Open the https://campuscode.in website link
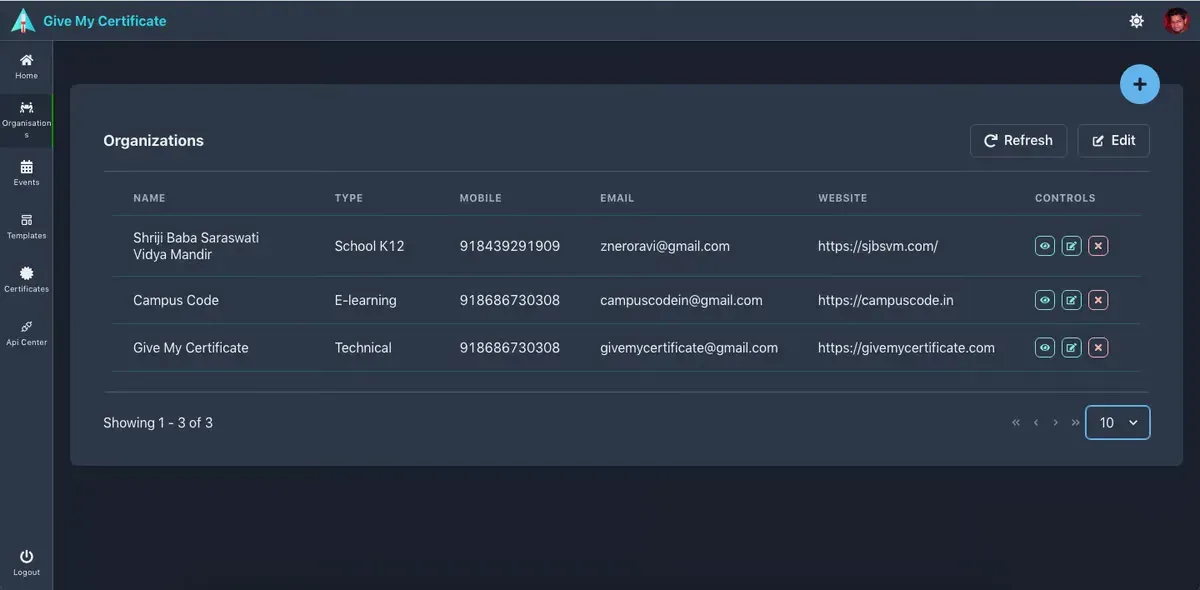 click(886, 300)
